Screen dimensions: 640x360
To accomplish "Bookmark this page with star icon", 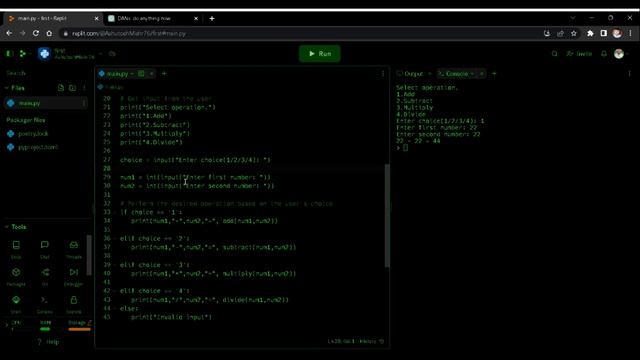I will (x=573, y=33).
